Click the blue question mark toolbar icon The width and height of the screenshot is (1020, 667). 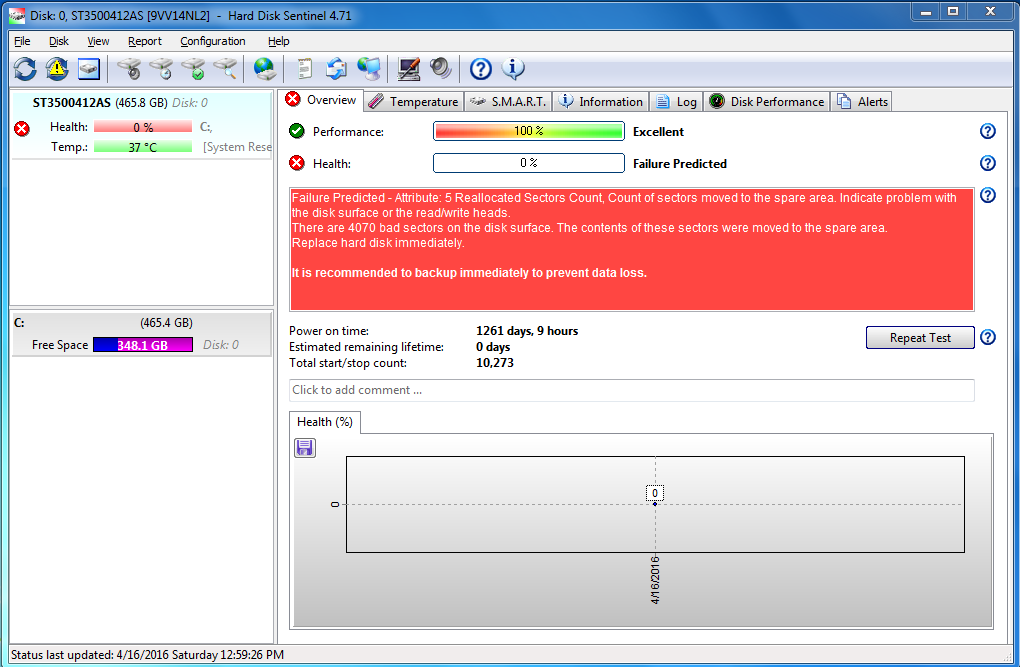point(481,69)
